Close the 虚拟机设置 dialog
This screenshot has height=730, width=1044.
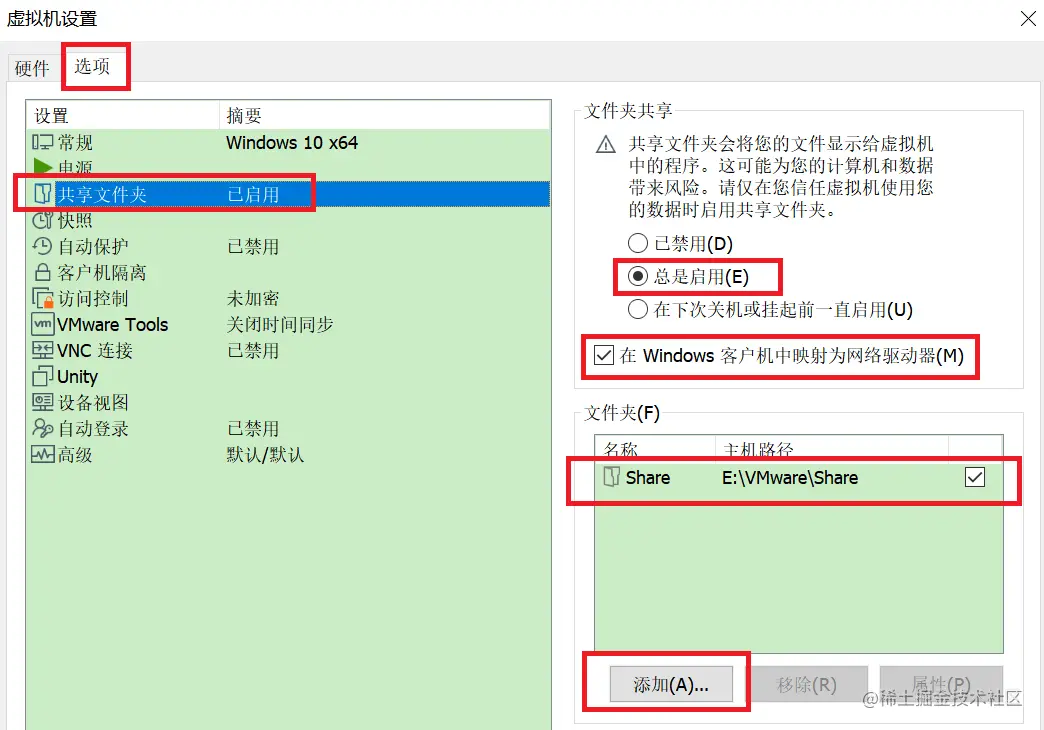(1028, 19)
